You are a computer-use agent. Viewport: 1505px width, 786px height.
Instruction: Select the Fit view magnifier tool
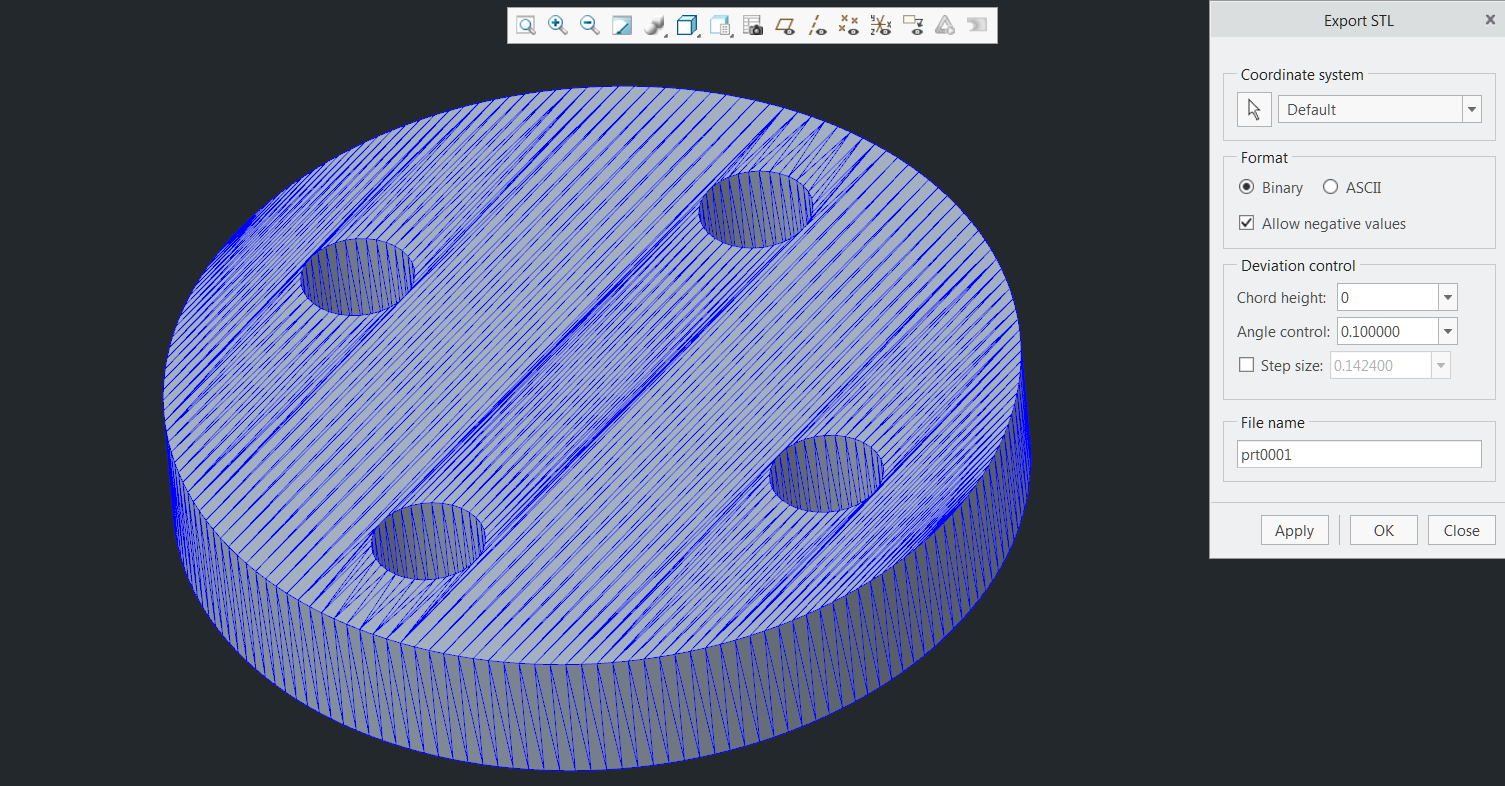[525, 25]
